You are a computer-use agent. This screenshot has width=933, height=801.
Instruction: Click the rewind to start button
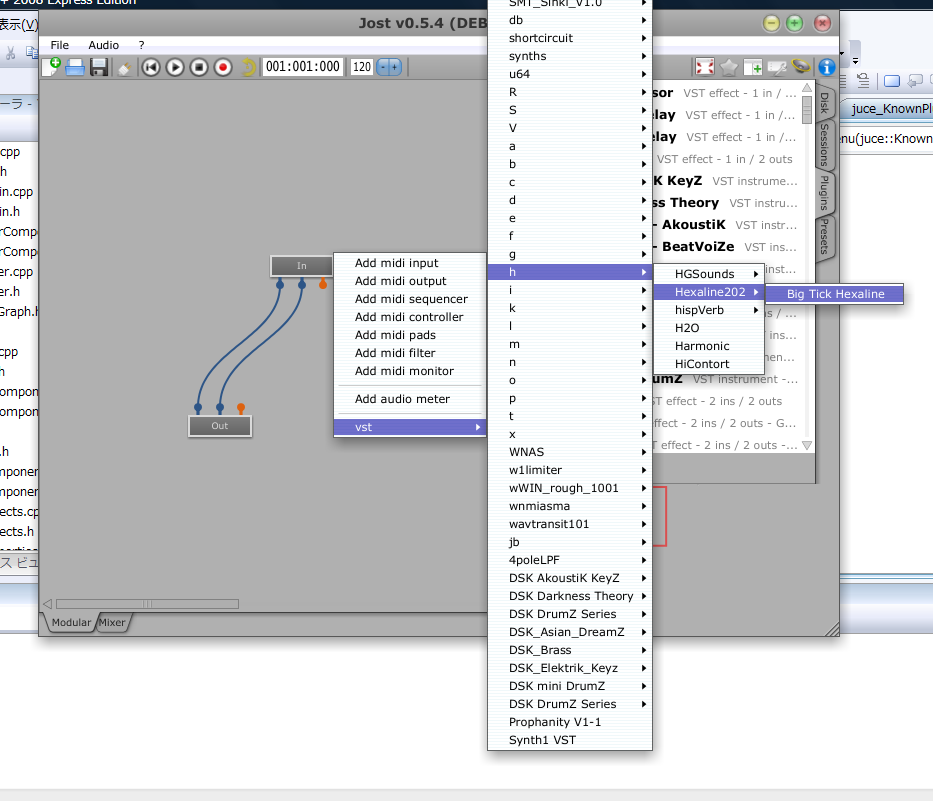point(151,67)
